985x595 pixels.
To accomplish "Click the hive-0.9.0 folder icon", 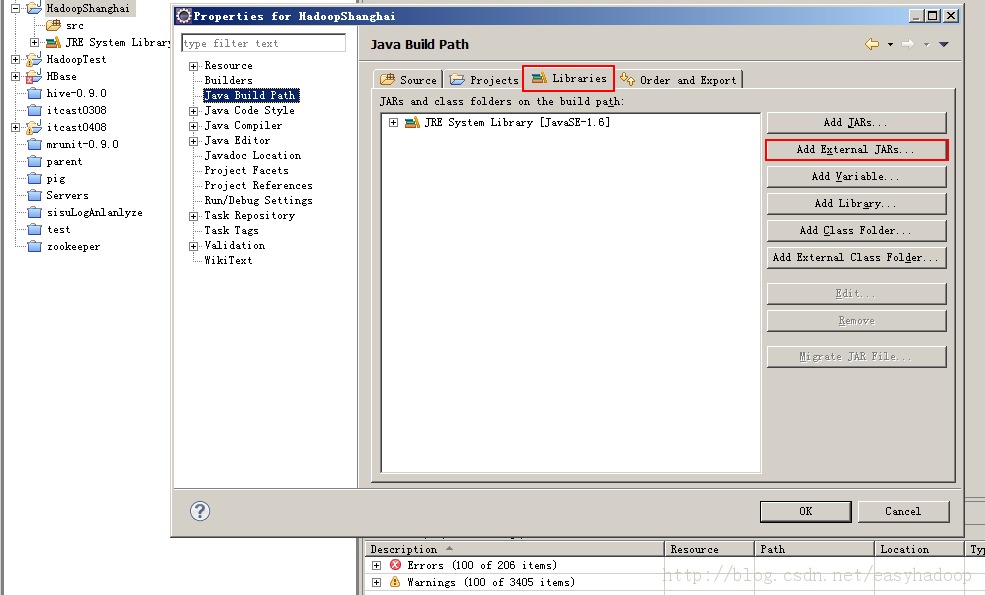I will 35,94.
